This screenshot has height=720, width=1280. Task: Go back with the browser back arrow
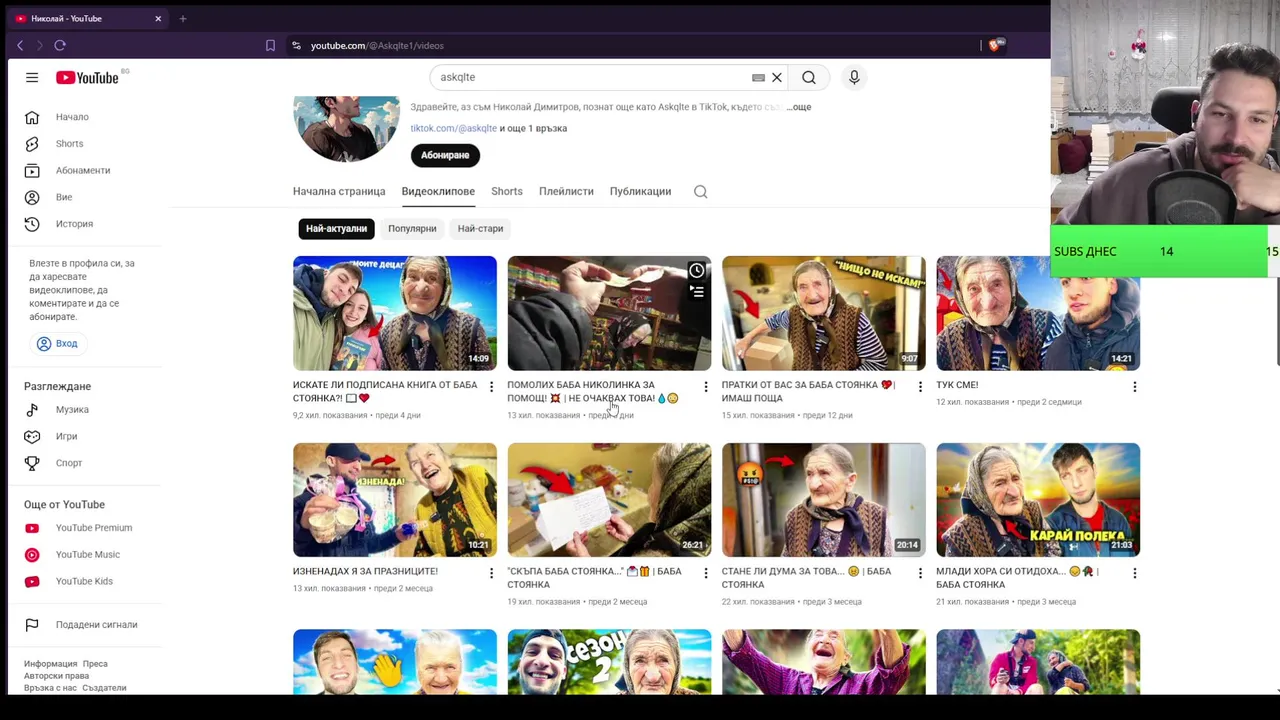click(20, 45)
